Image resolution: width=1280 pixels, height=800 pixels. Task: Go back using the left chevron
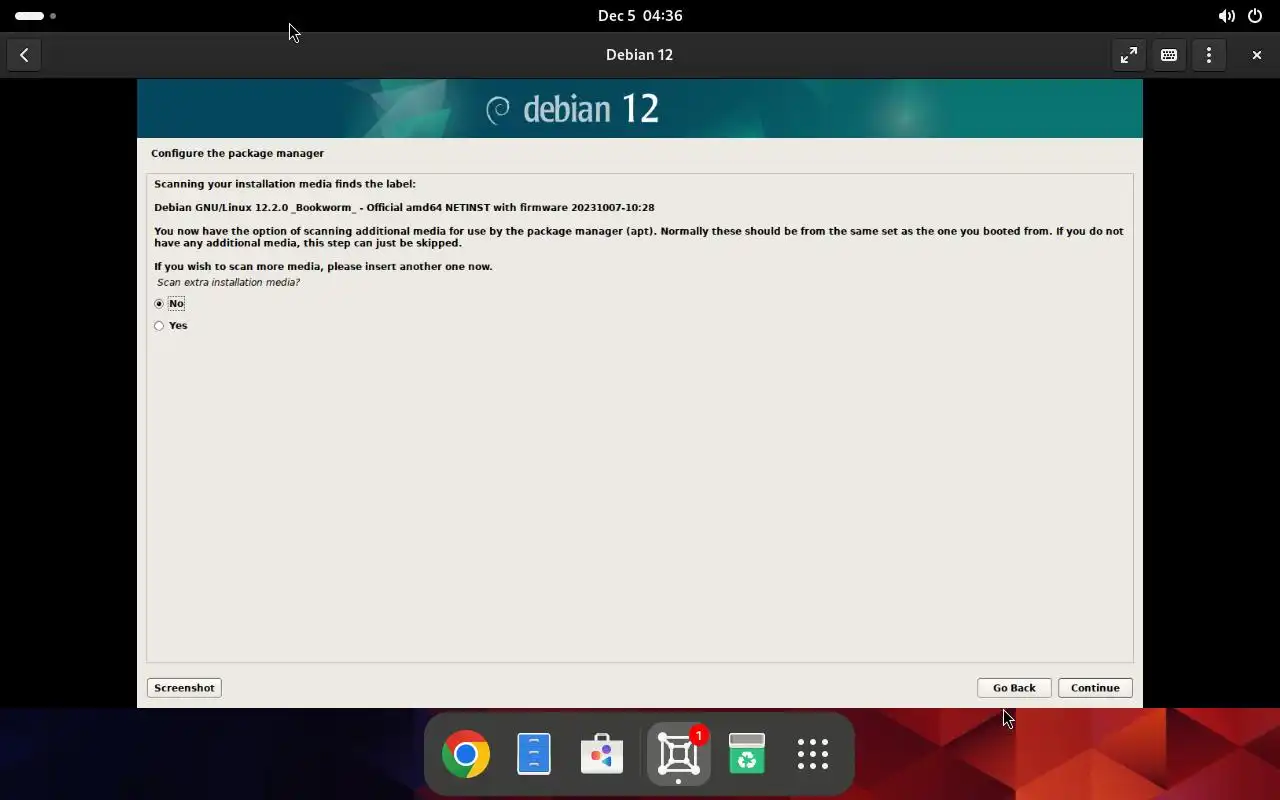pos(24,55)
